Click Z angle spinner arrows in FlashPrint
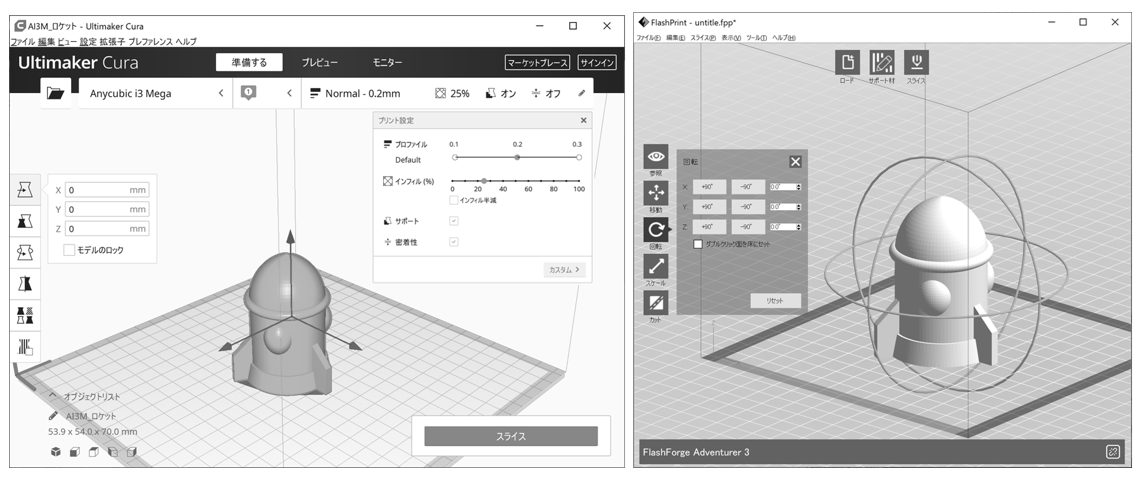This screenshot has width=1144, height=484. pyautogui.click(x=798, y=227)
